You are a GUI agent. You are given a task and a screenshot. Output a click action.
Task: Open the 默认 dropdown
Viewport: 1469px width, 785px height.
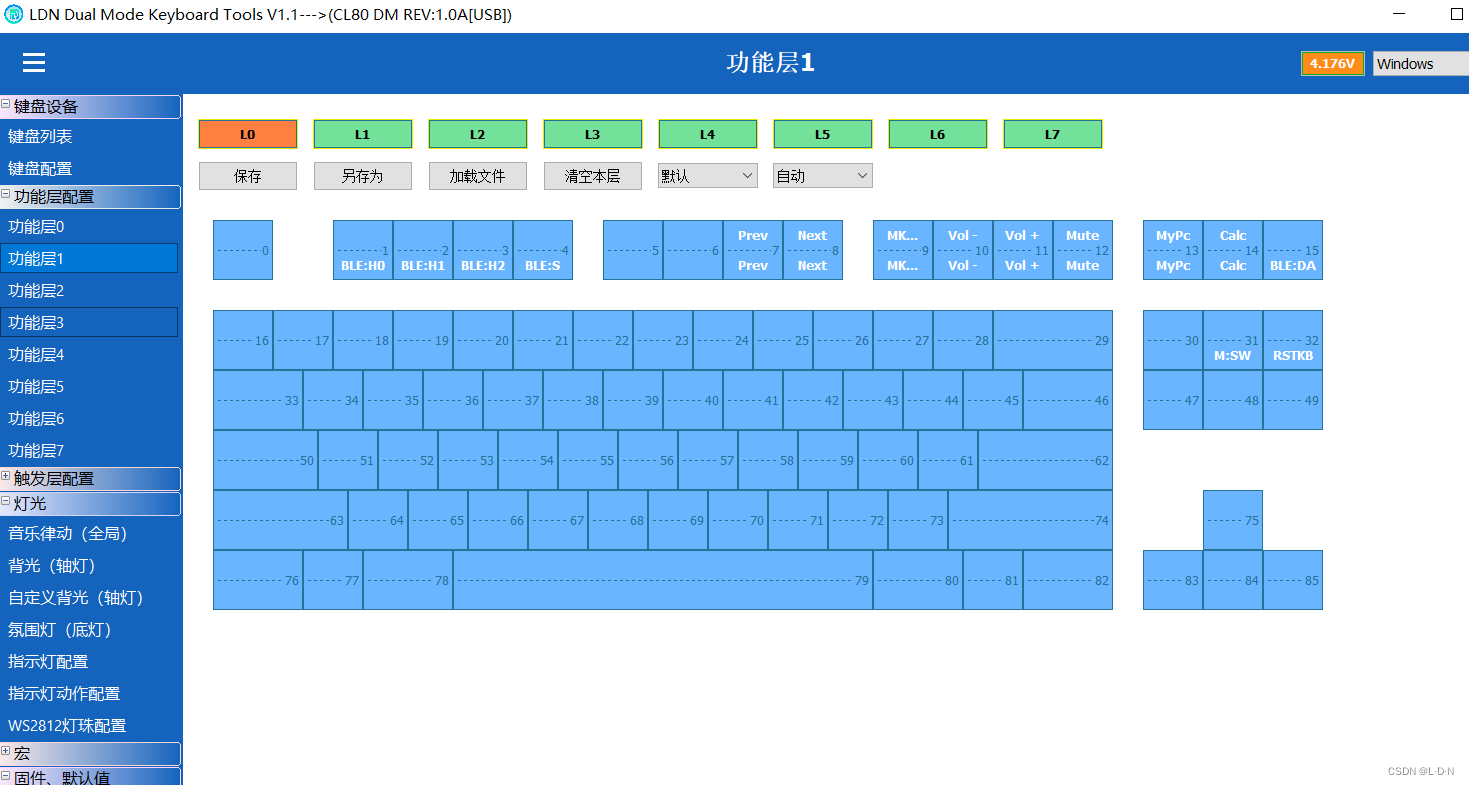coord(708,176)
